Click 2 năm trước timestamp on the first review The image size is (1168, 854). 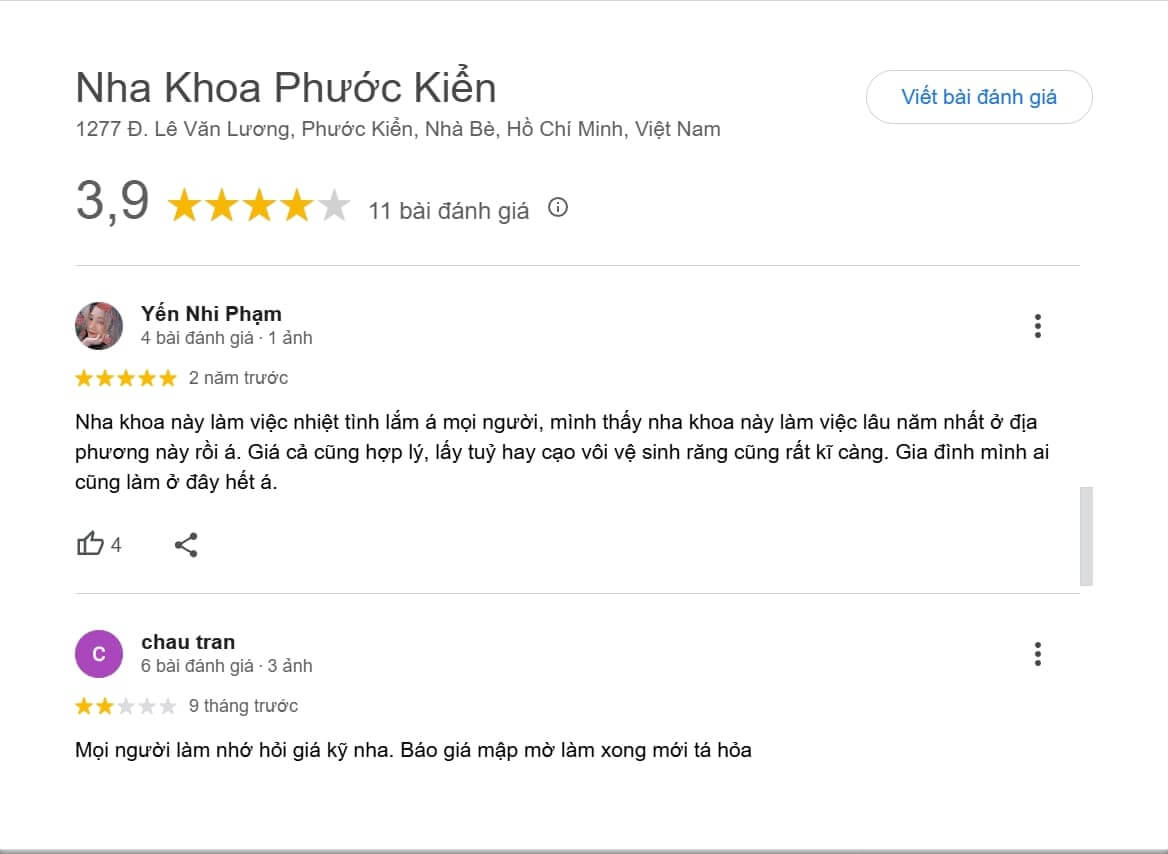click(x=237, y=378)
